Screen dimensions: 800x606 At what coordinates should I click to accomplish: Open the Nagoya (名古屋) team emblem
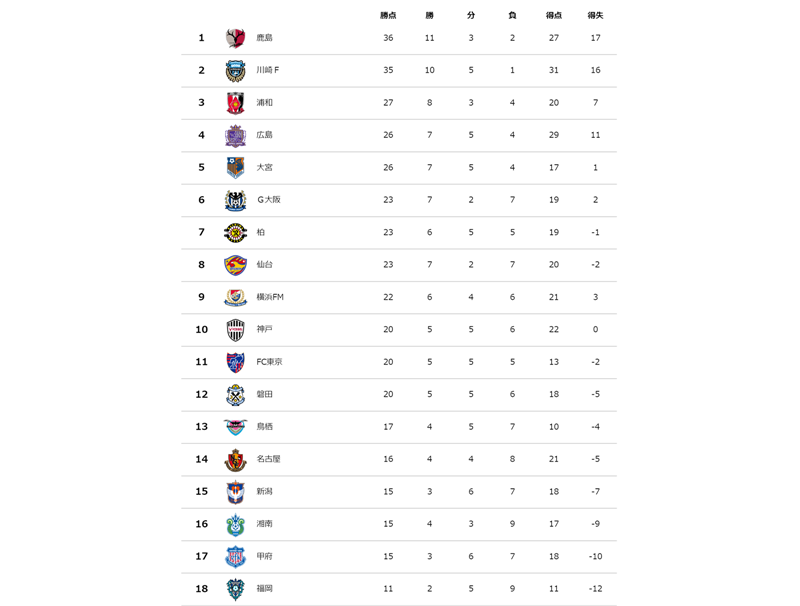[x=235, y=460]
